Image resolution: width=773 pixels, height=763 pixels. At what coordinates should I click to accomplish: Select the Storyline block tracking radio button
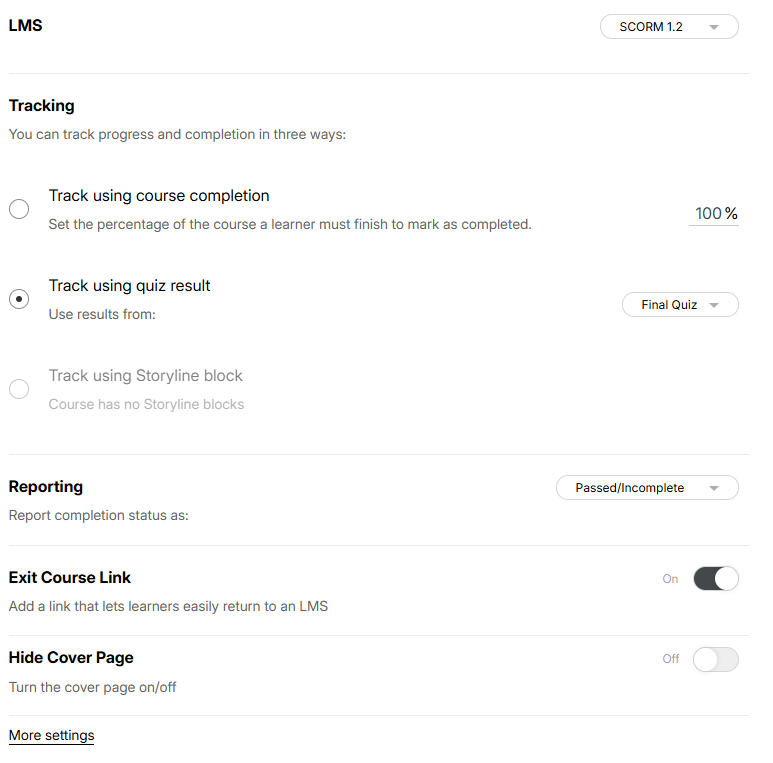19,389
